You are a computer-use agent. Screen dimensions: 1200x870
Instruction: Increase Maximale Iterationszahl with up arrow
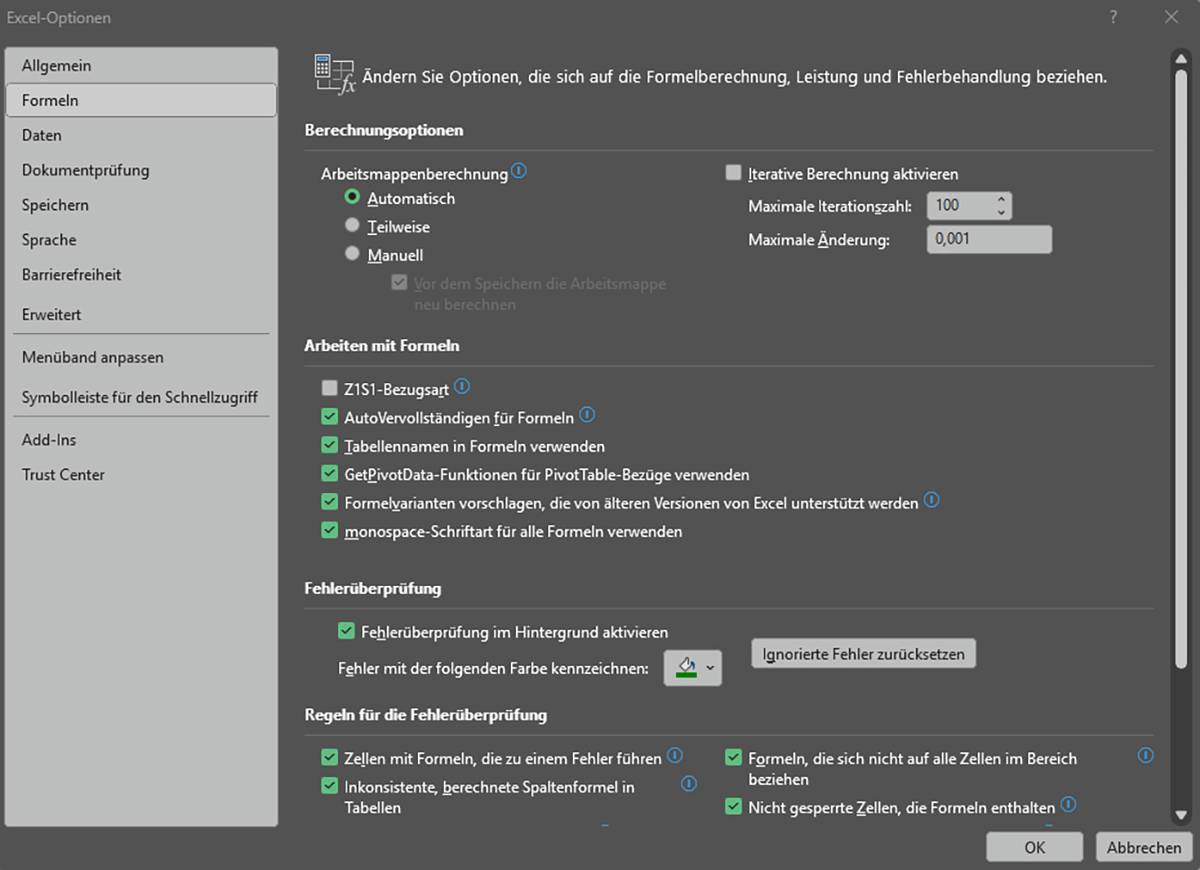click(x=1001, y=200)
